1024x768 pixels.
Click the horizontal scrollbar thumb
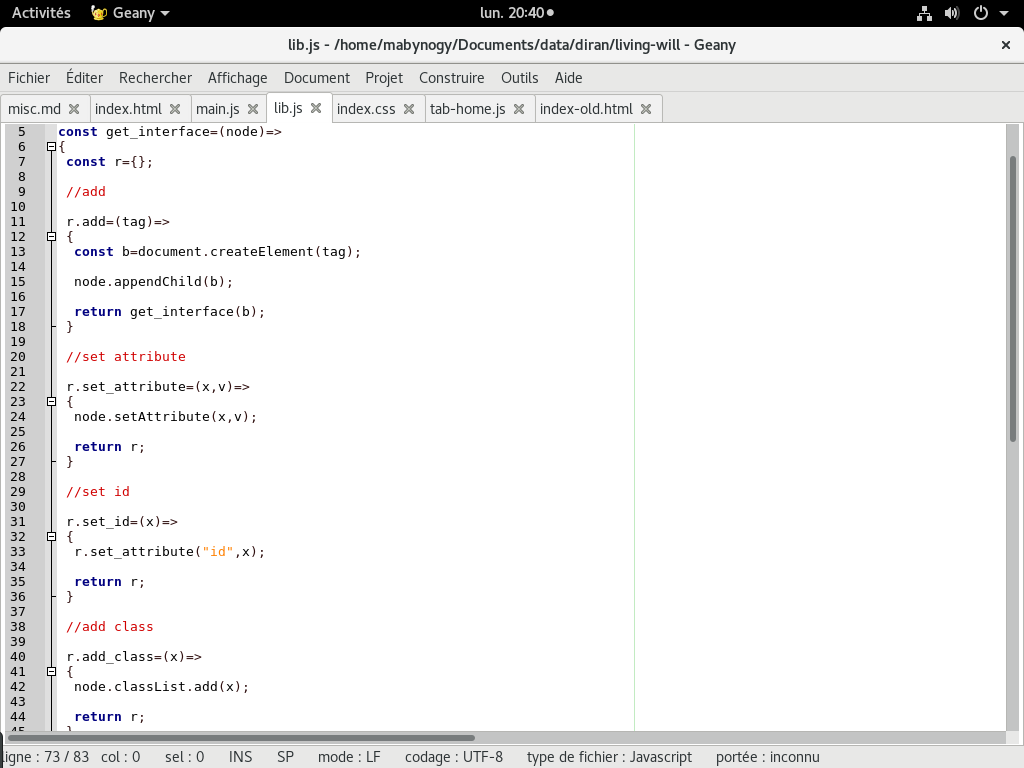[x=242, y=738]
